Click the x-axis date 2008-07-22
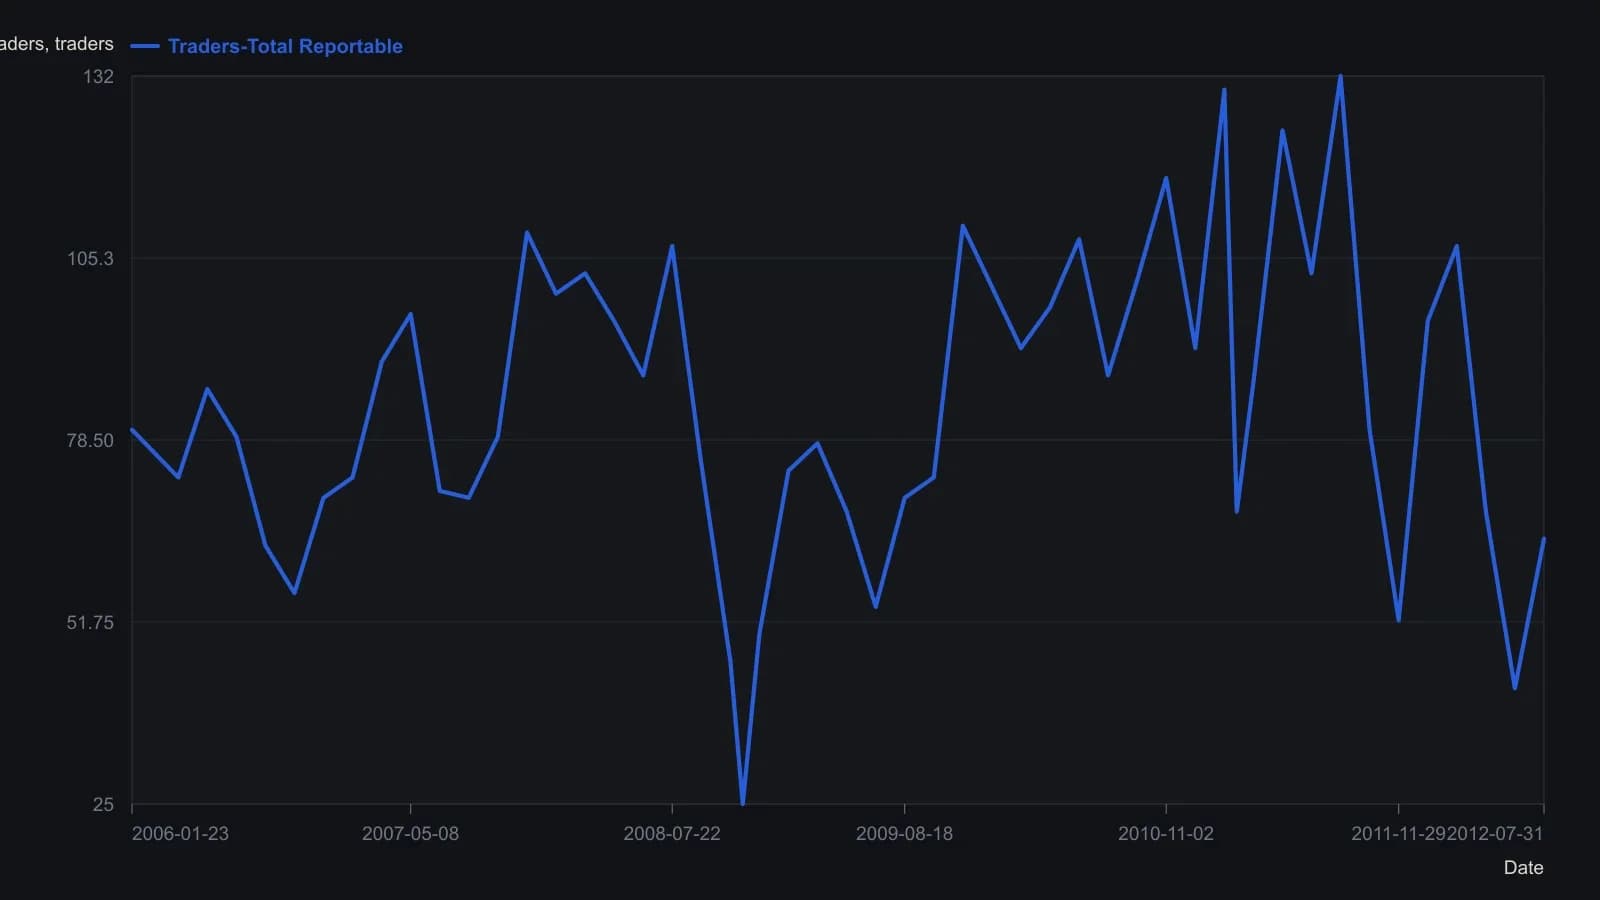Viewport: 1600px width, 900px height. pos(672,834)
